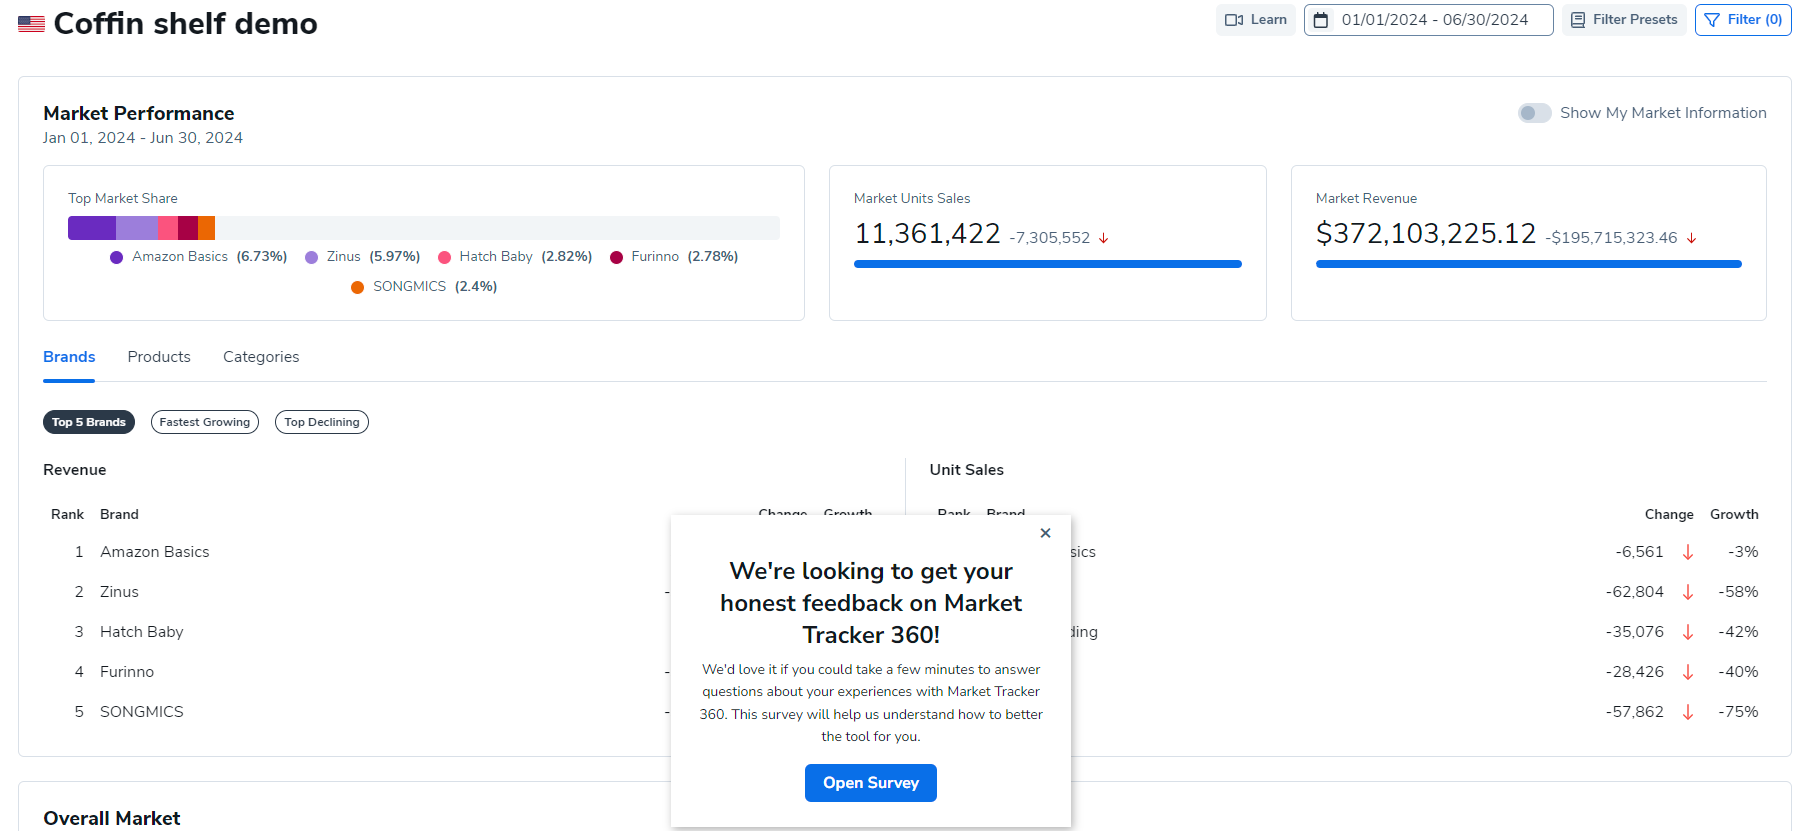
Task: Click the Market Units Sales progress bar
Action: tap(1048, 264)
